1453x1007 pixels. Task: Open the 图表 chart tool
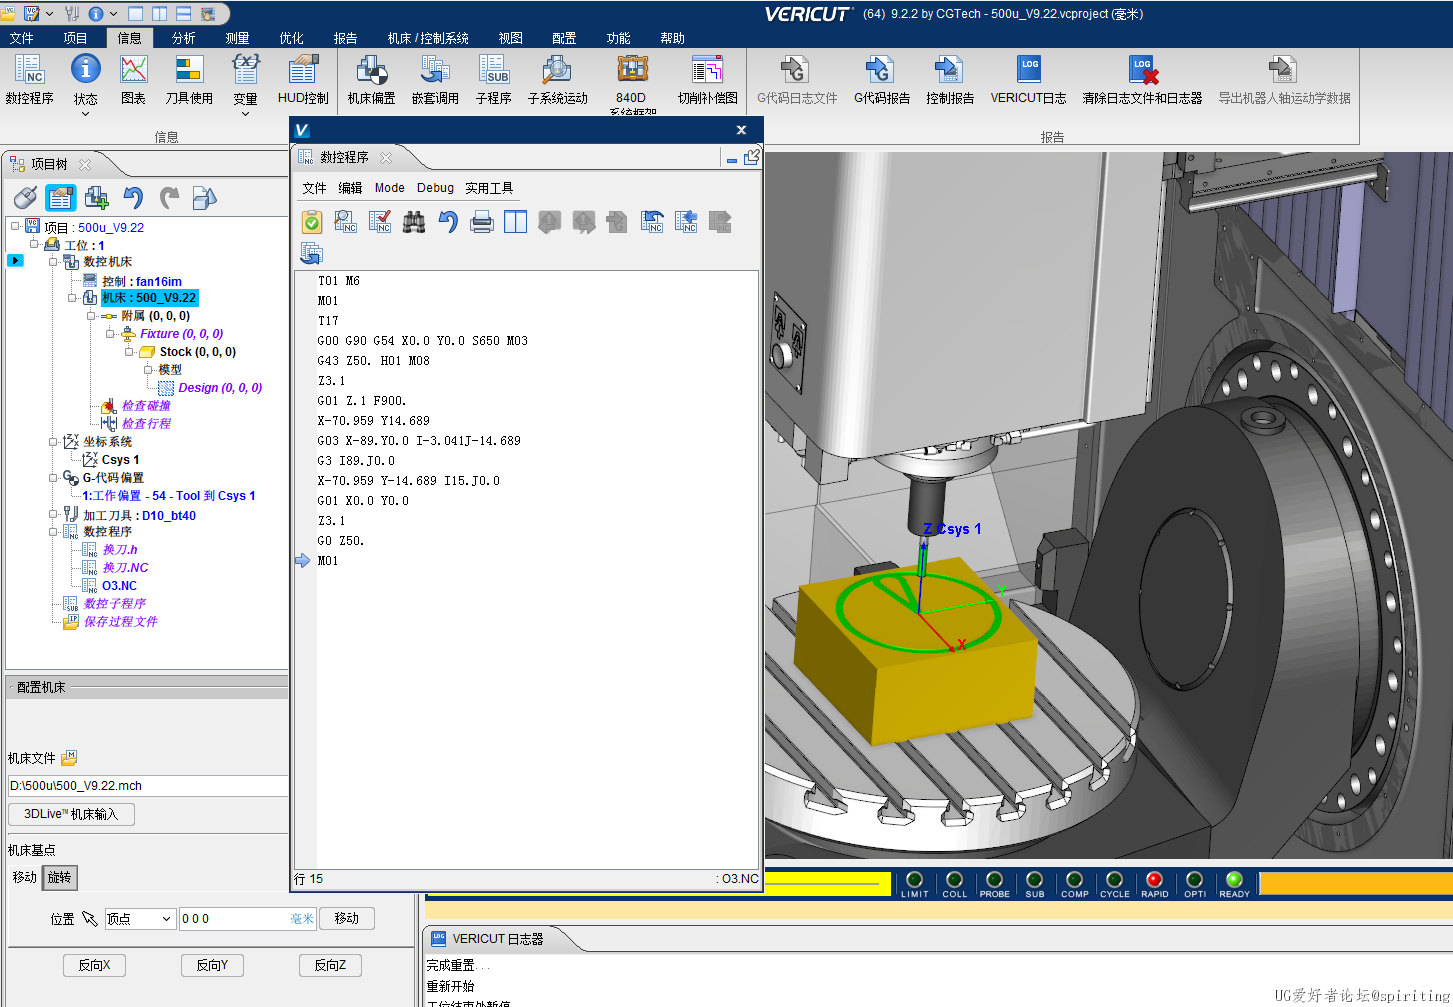133,79
